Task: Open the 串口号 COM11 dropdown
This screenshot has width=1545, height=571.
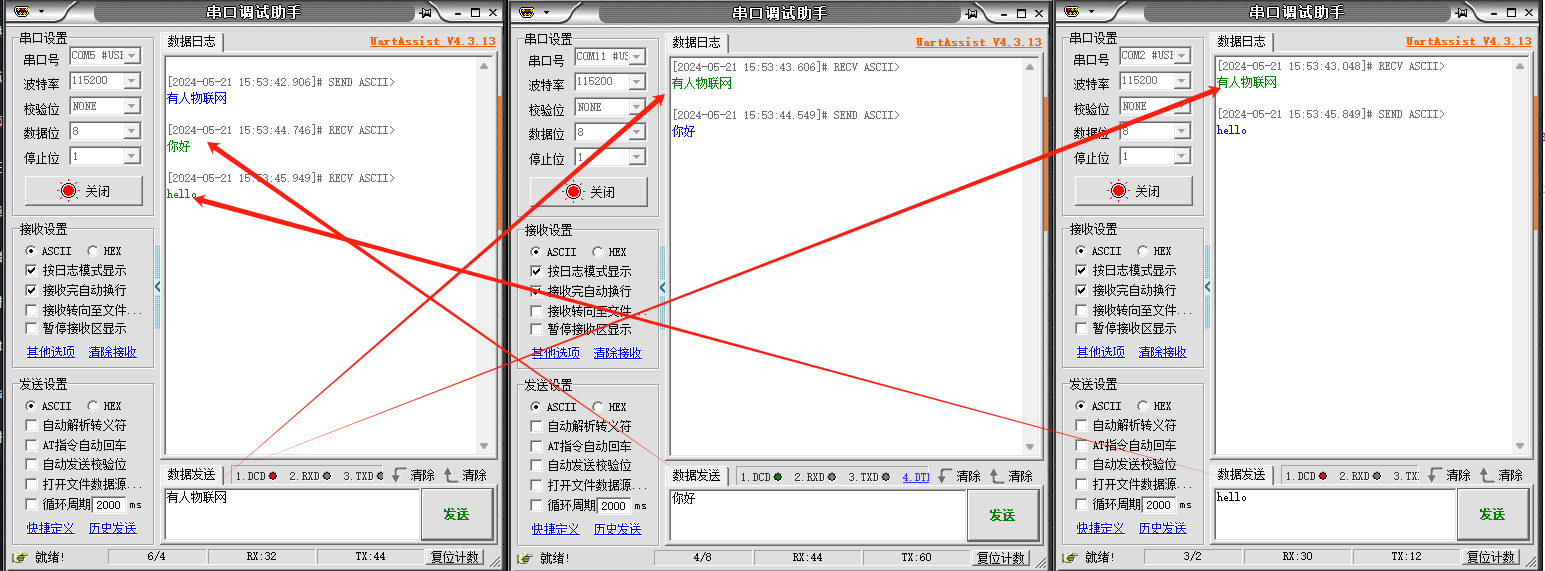Action: (x=637, y=57)
